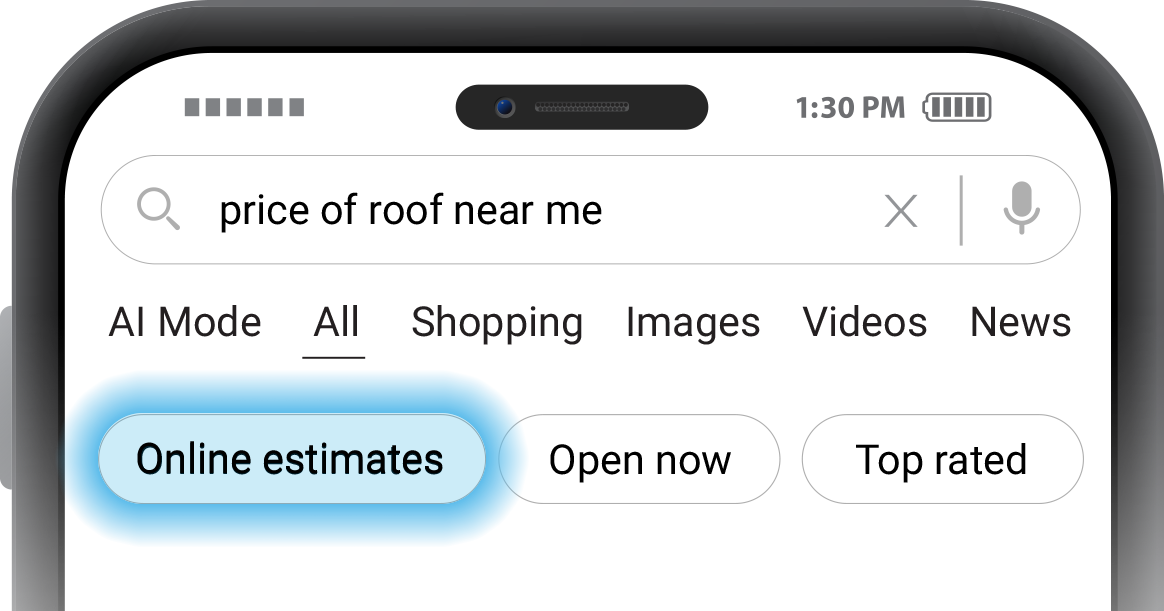
Task: Select the Videos tab
Action: tap(865, 322)
